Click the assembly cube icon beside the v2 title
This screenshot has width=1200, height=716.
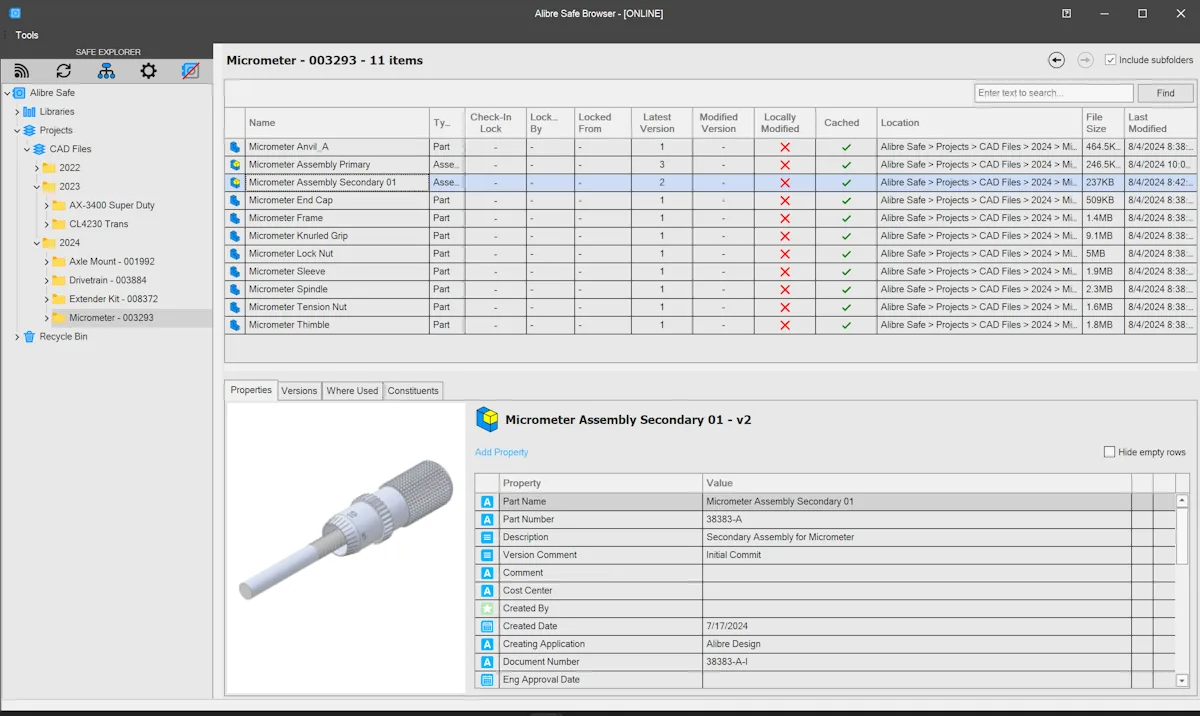(x=487, y=420)
